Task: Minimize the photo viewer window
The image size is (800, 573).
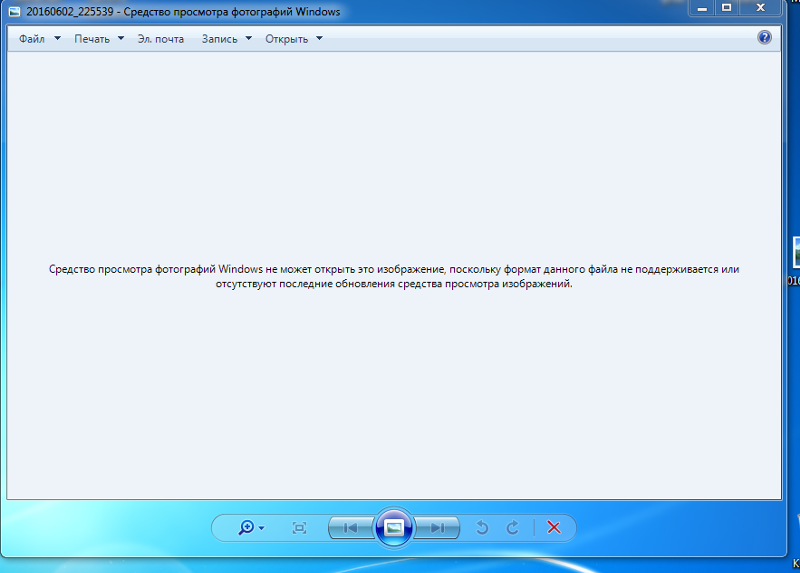Action: pyautogui.click(x=702, y=8)
